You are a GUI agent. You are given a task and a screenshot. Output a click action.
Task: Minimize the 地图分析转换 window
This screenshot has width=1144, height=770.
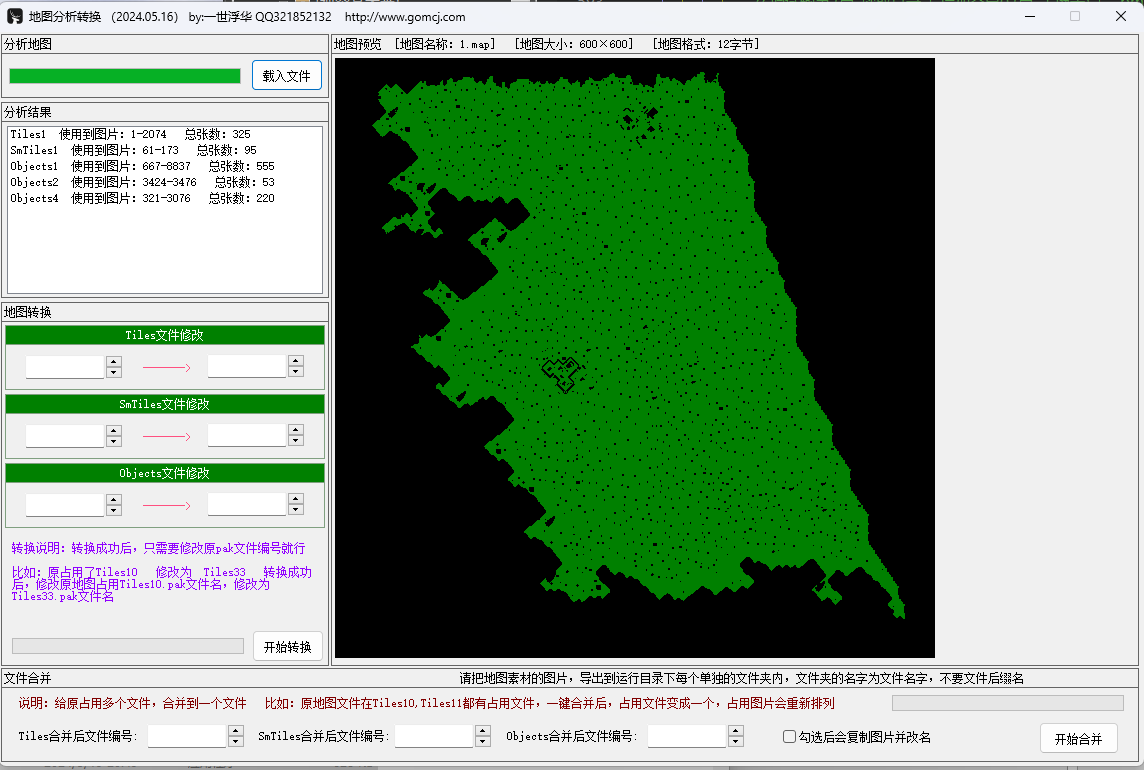(1030, 16)
